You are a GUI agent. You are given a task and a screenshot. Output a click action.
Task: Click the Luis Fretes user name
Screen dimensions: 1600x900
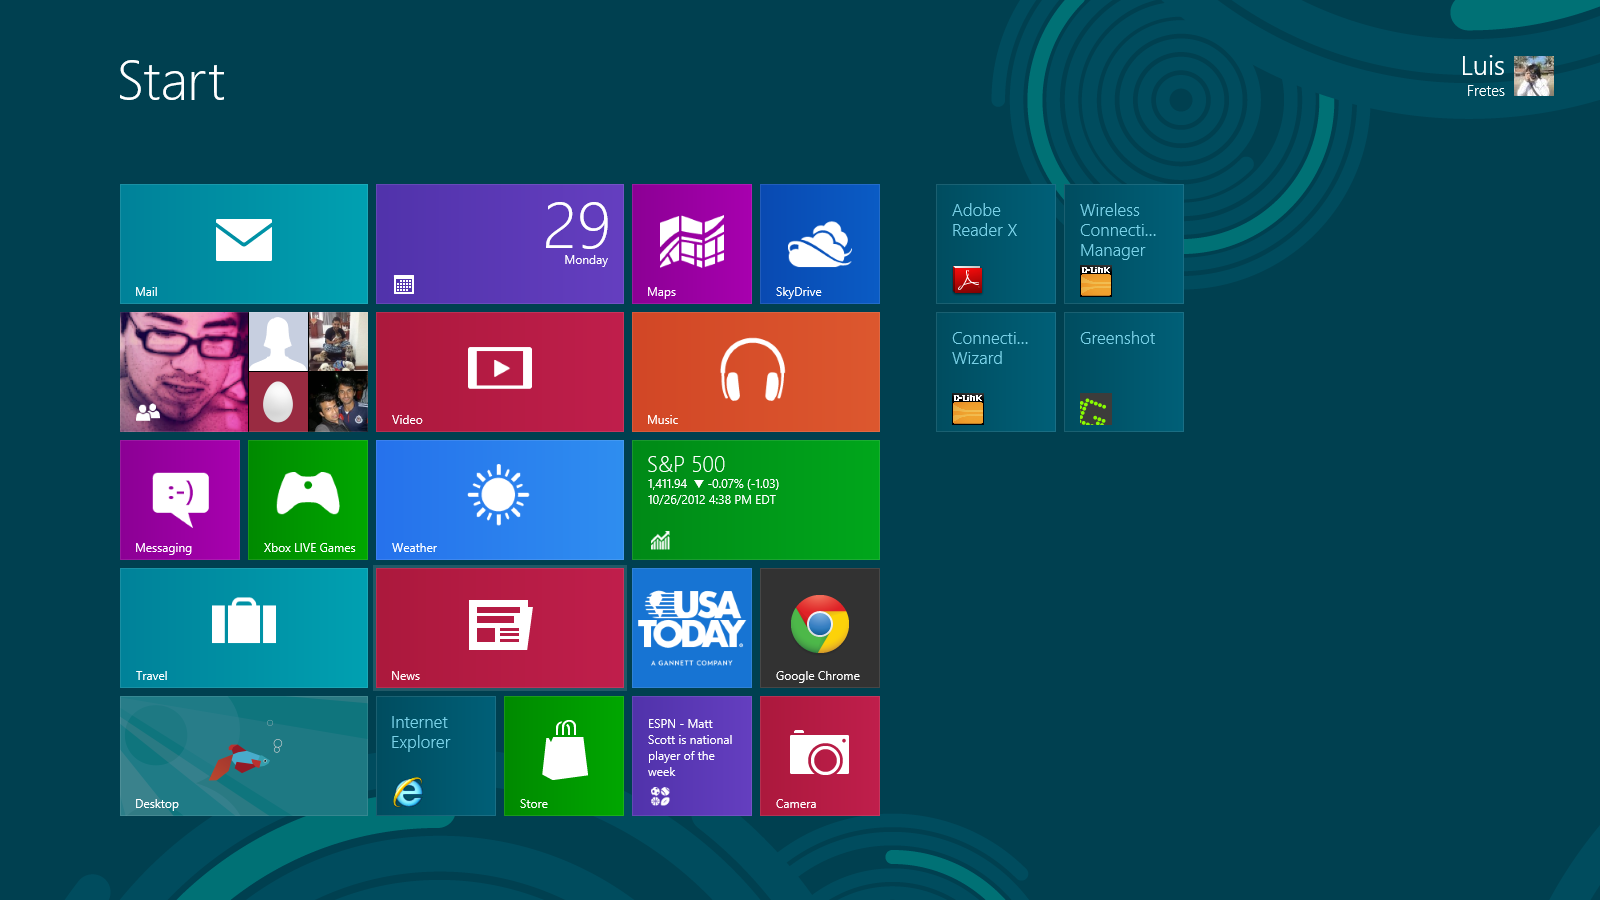(1483, 75)
